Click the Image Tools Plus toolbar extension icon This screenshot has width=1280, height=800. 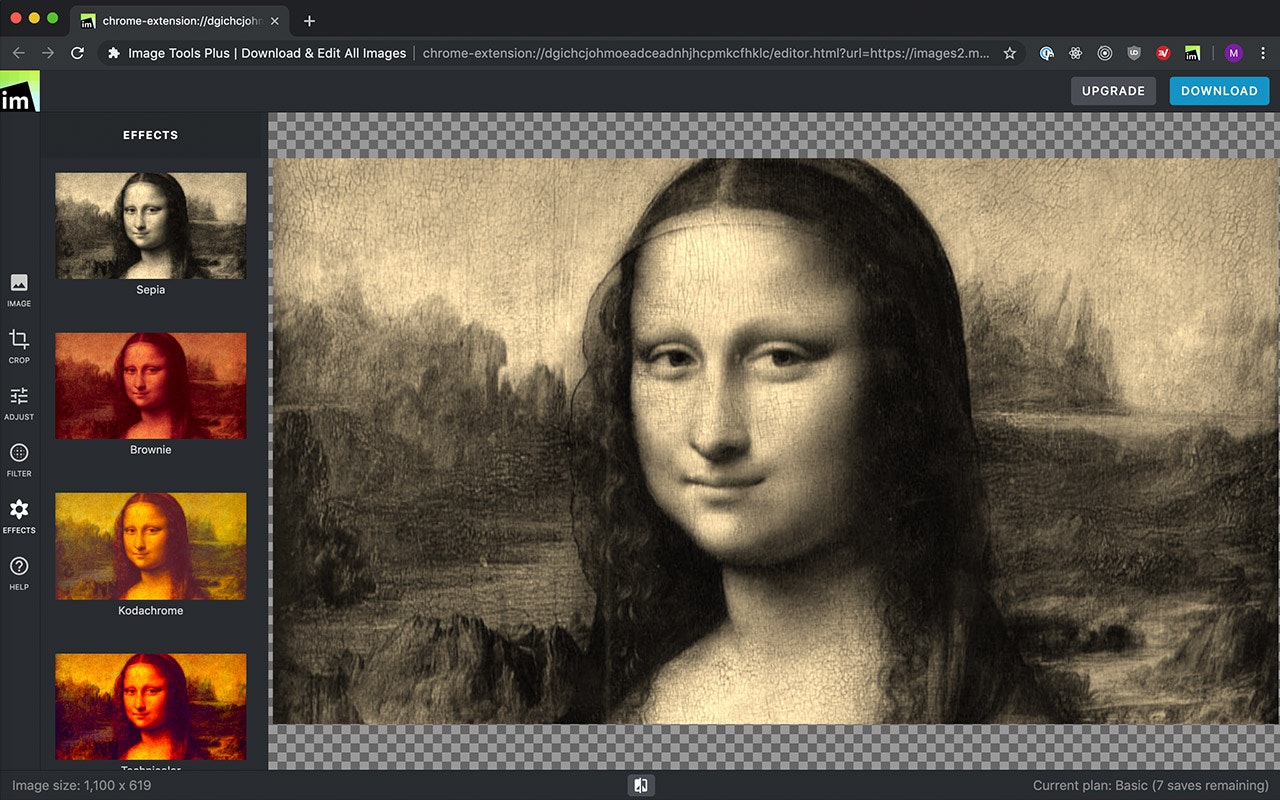click(1192, 53)
